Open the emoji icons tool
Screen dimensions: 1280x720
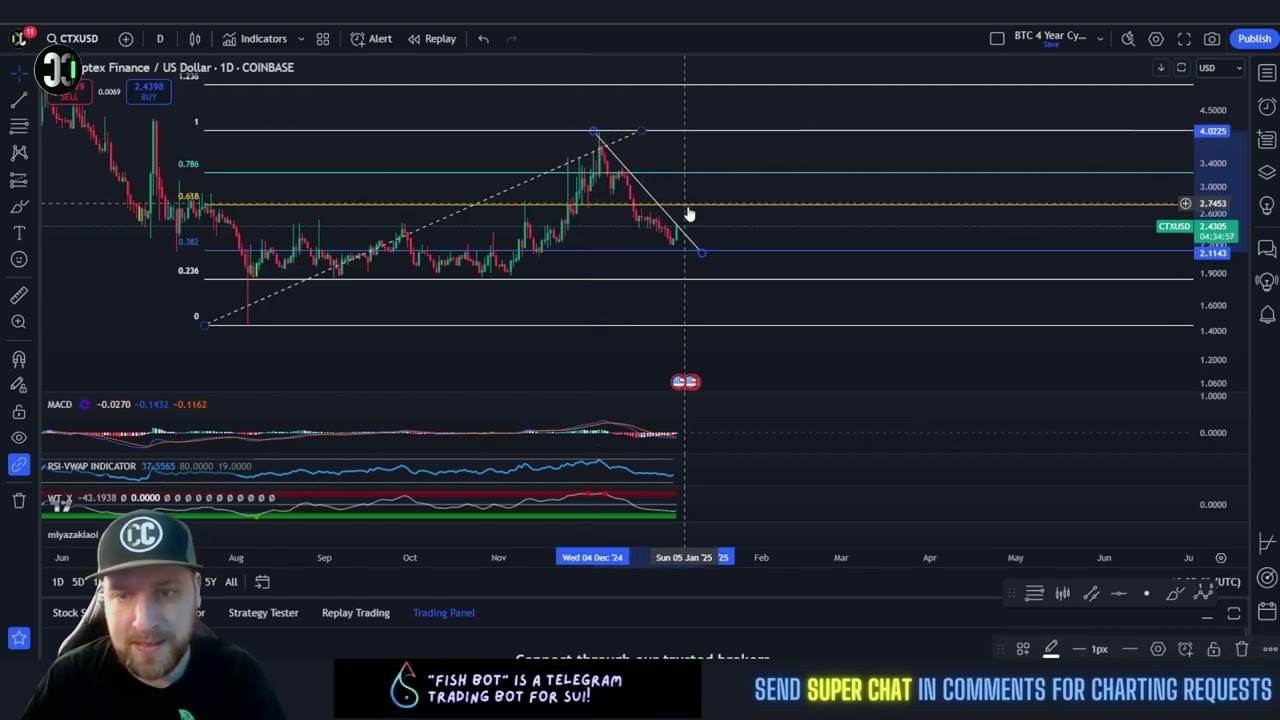pyautogui.click(x=19, y=260)
